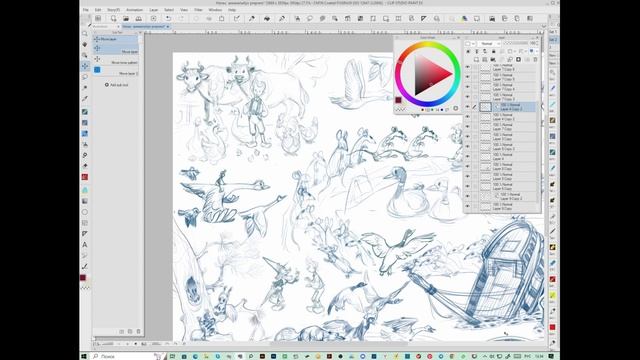Select the Text tool labeled A

pyautogui.click(x=84, y=244)
